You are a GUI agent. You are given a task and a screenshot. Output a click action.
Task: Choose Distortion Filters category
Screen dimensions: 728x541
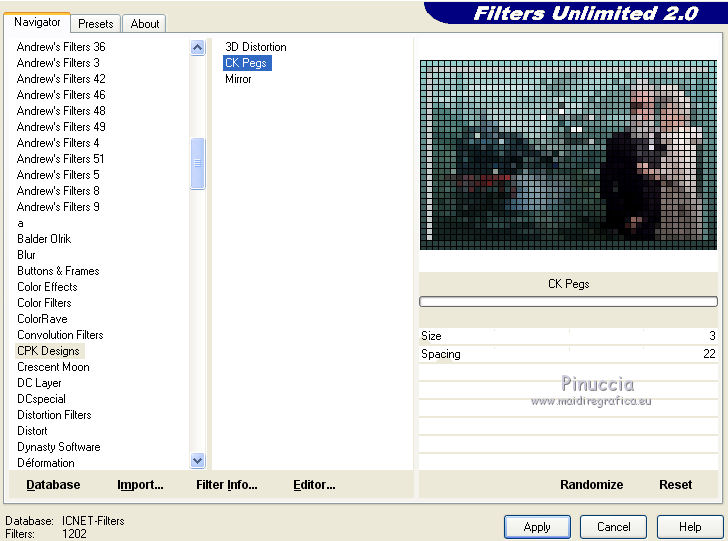click(x=54, y=415)
